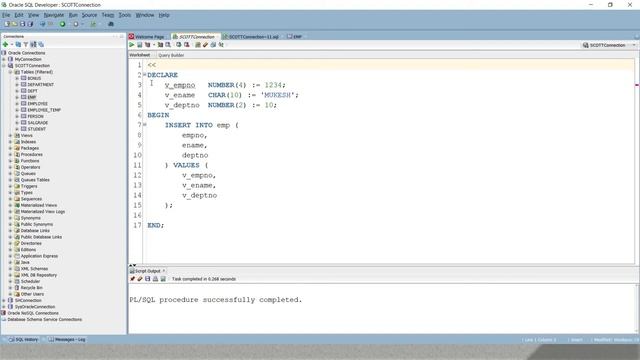Screen dimensions: 640x360
Task: Expand the Triggers node
Action: 11,186
